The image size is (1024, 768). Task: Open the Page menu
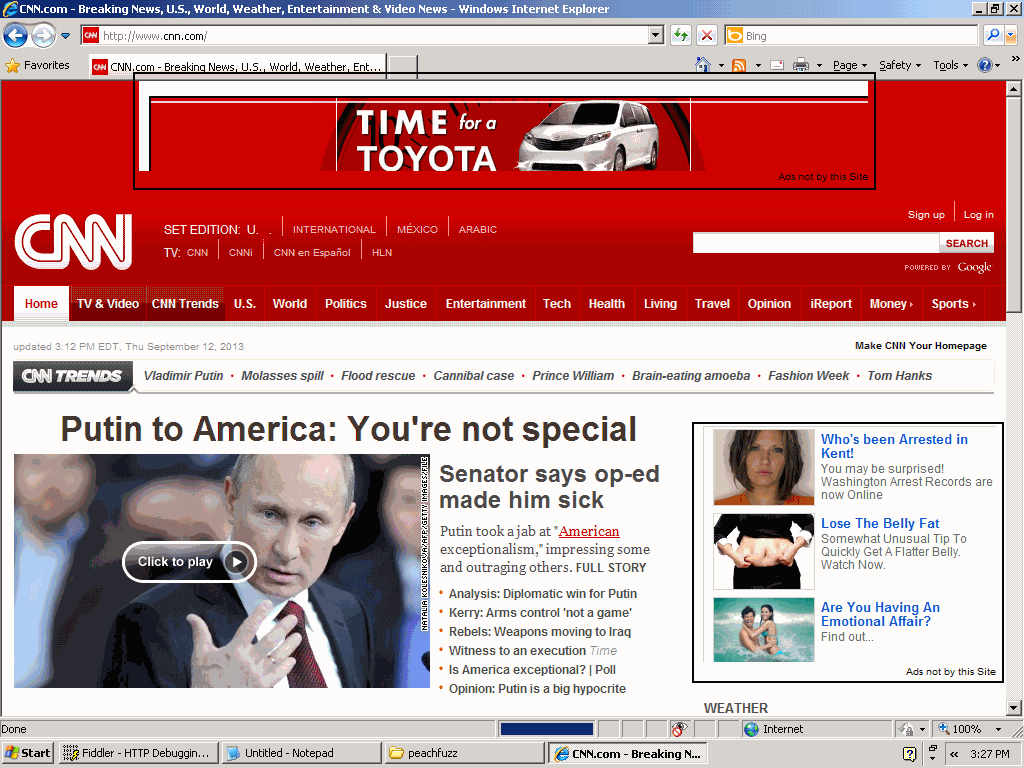pyautogui.click(x=850, y=65)
